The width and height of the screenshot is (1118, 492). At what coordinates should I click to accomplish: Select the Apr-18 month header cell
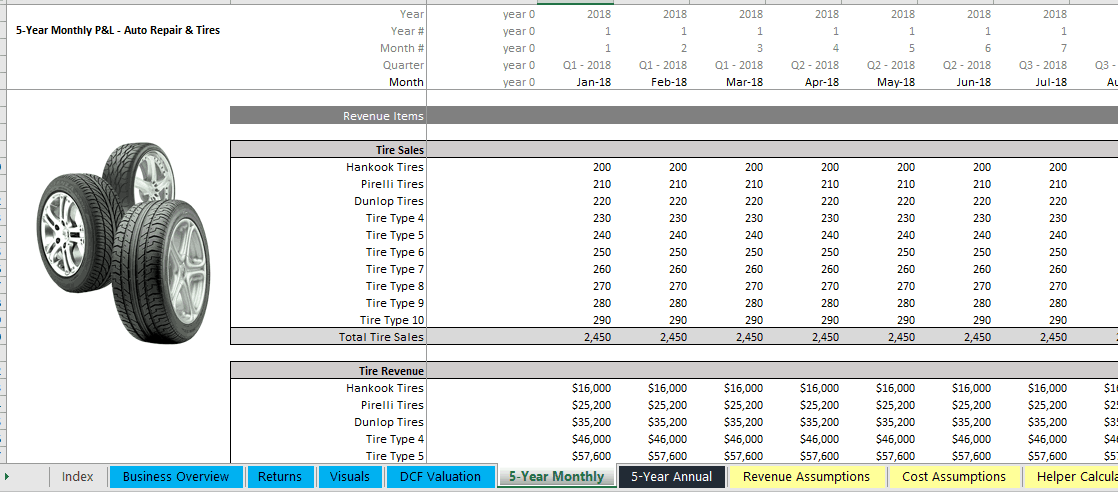(x=821, y=82)
